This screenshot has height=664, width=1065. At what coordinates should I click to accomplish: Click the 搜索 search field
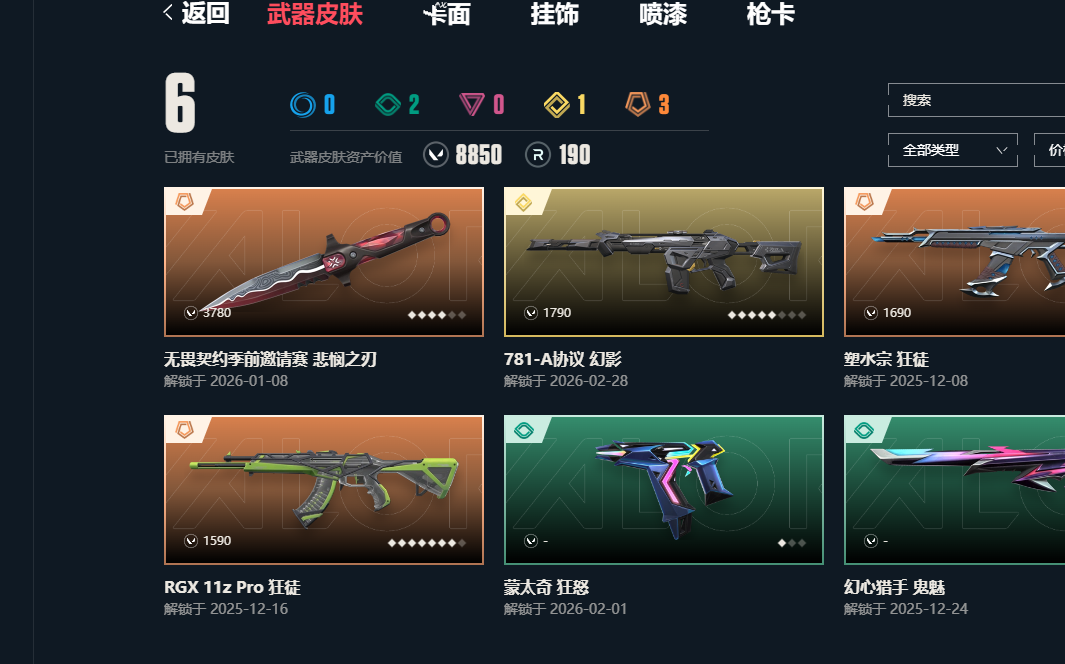[x=976, y=100]
